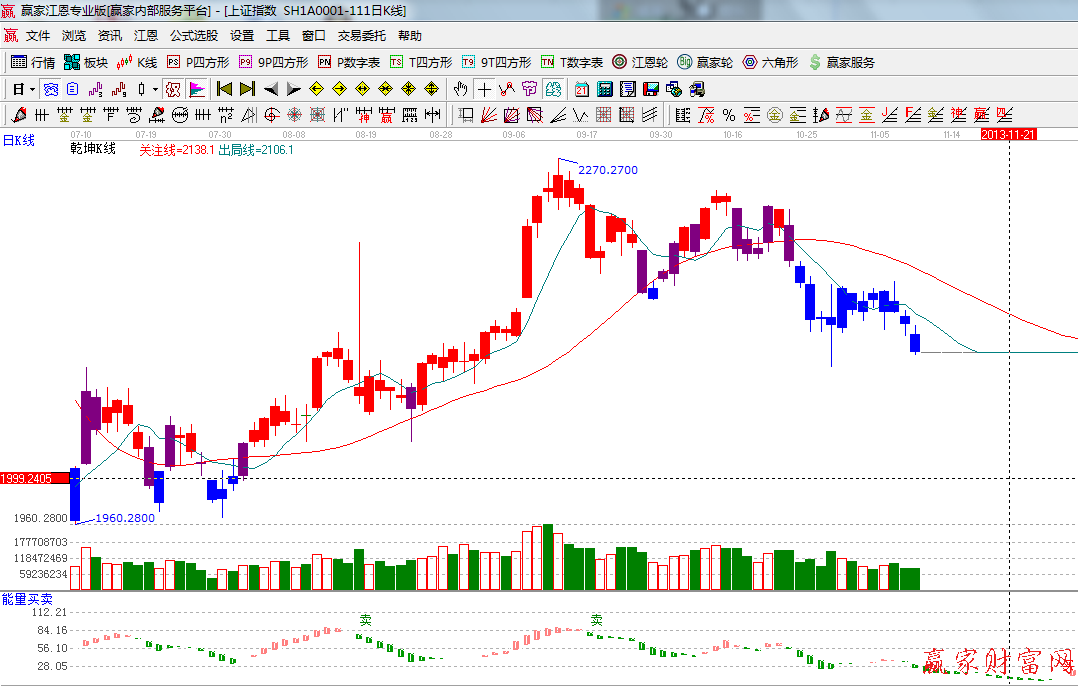Expand the period 日 dropdown arrow
This screenshot has width=1078, height=686.
(x=32, y=89)
